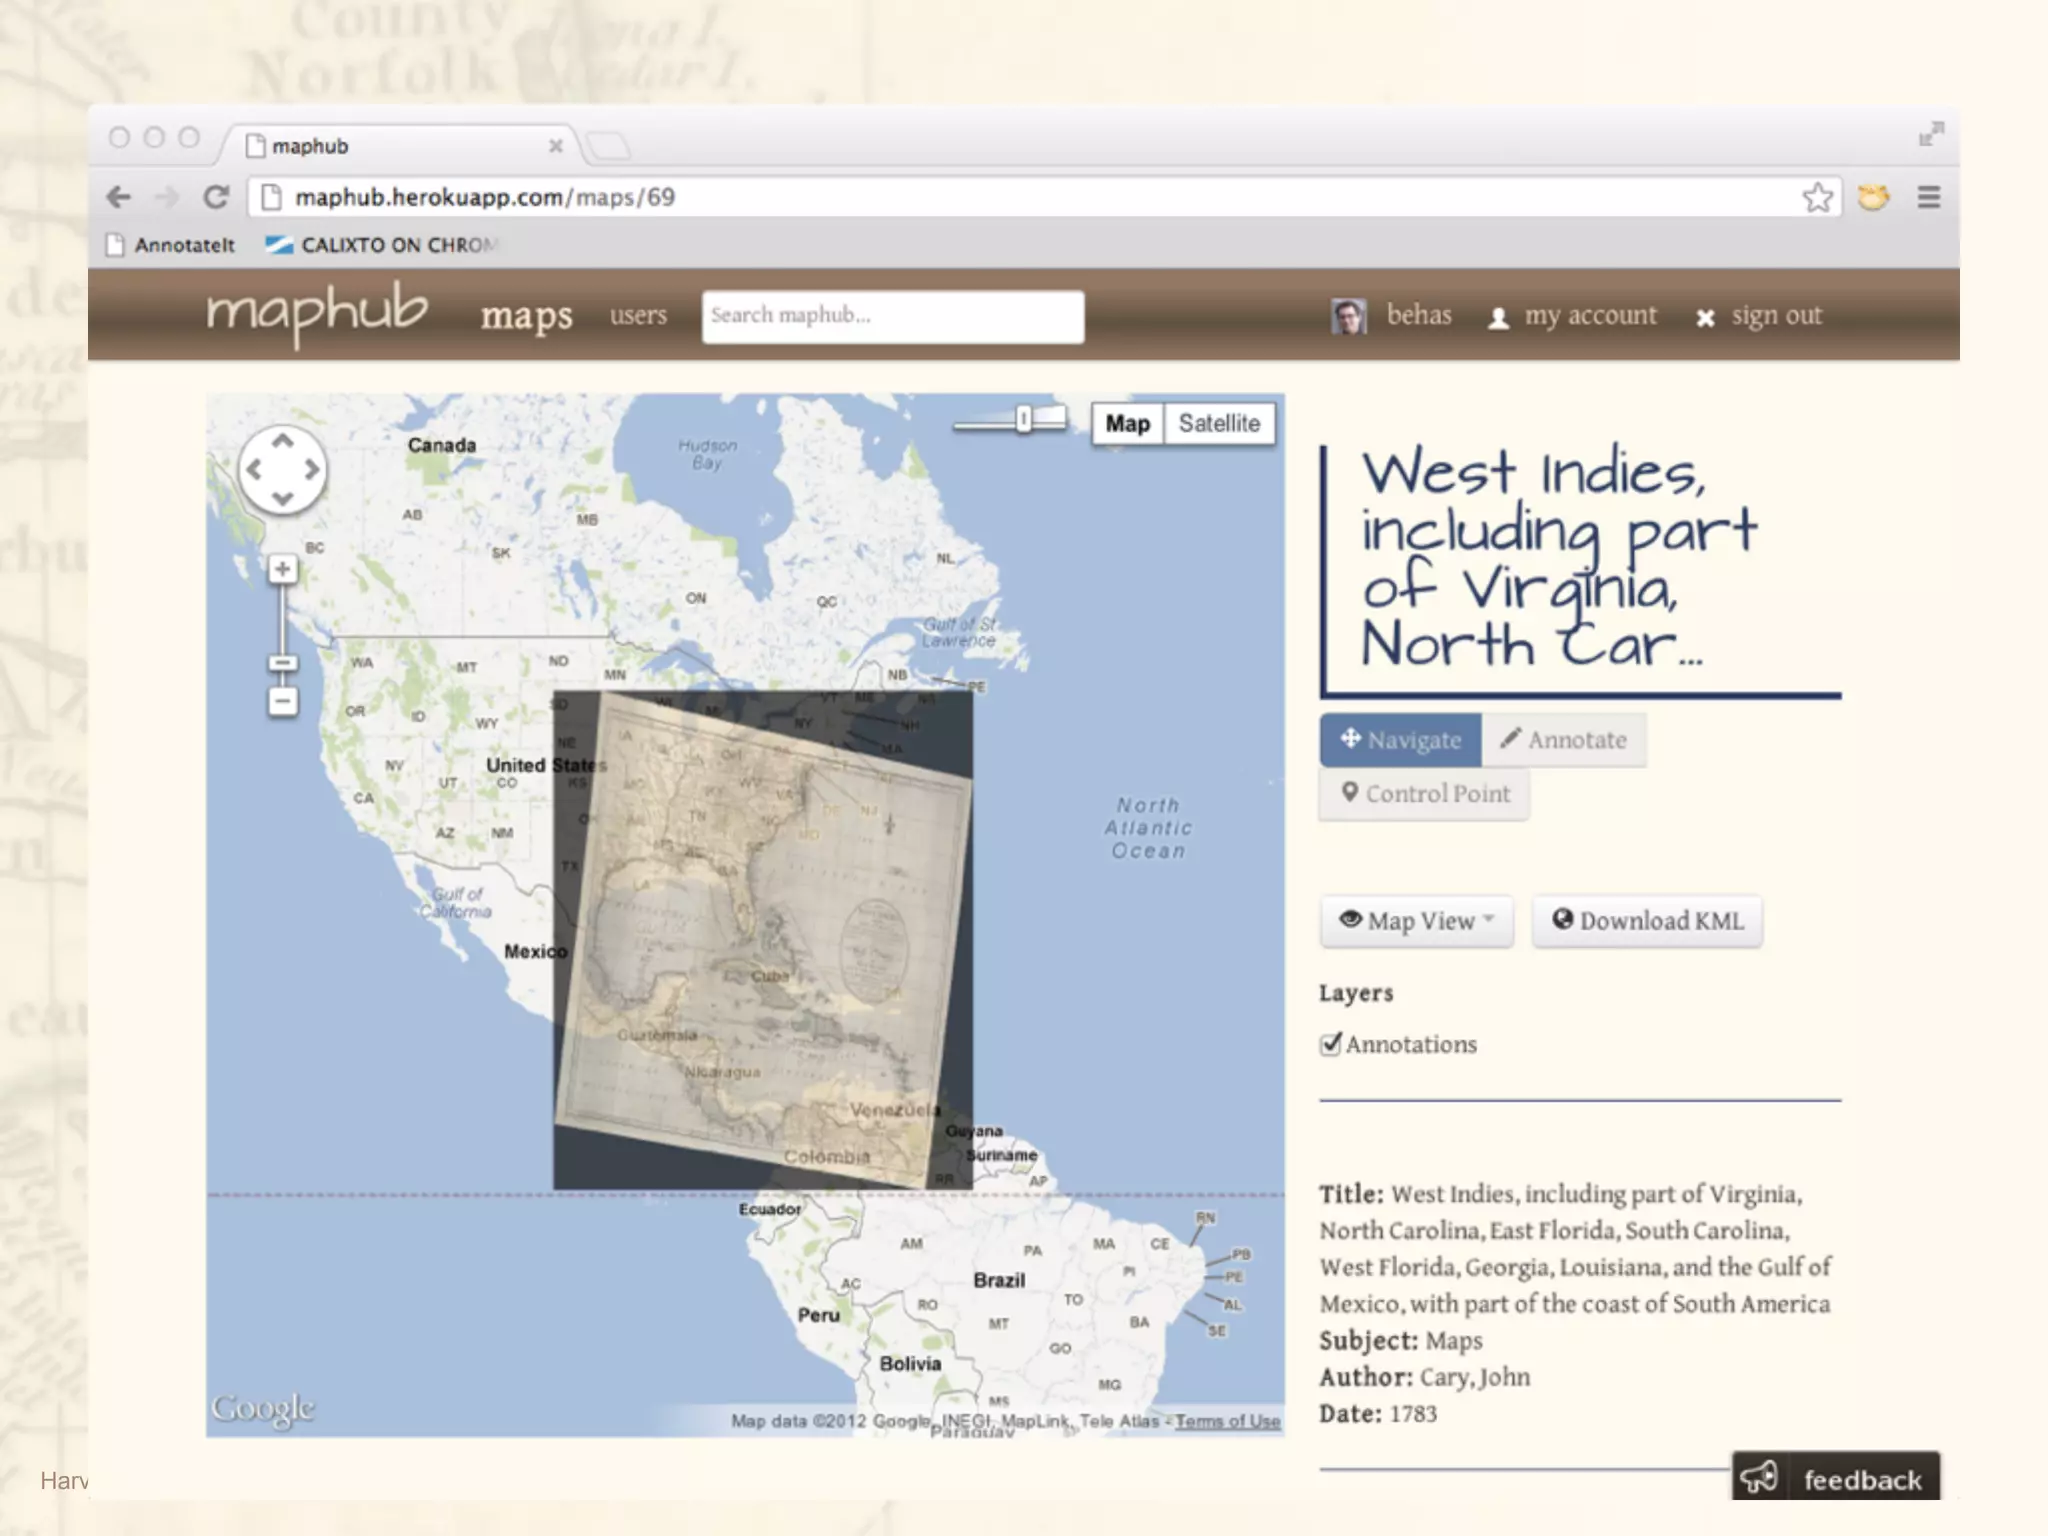Click the browser forward arrow
The image size is (2048, 1536).
click(166, 197)
